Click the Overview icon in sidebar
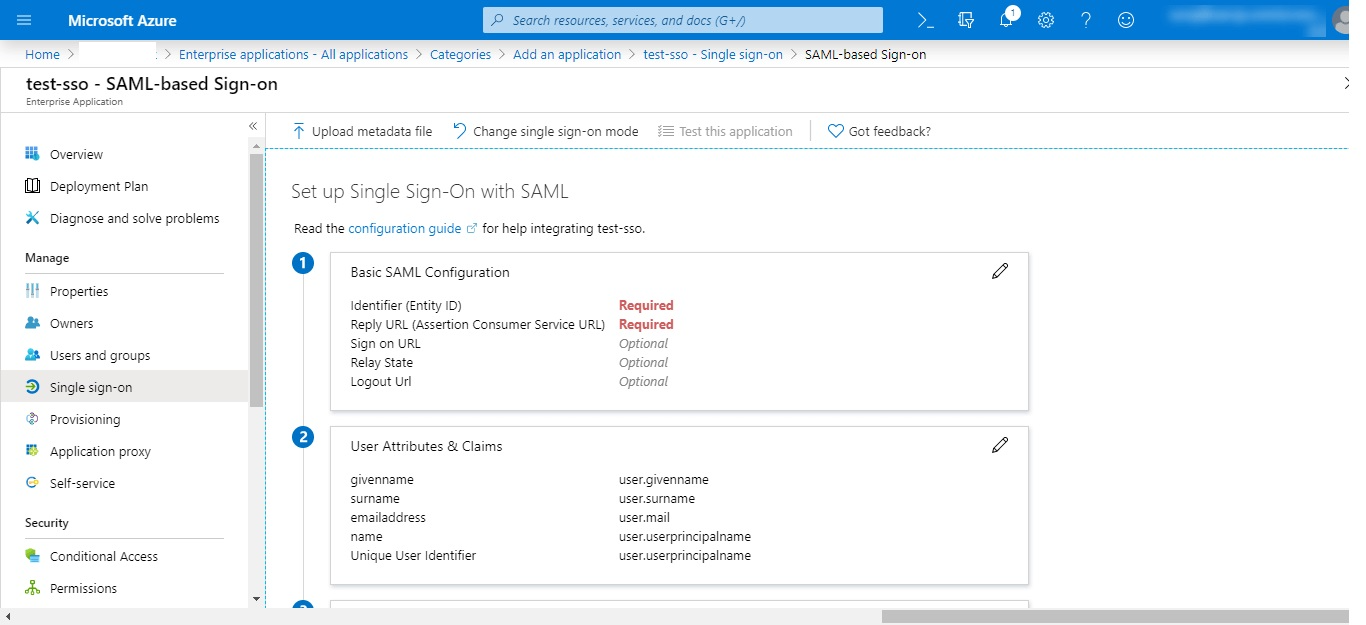 click(x=32, y=154)
